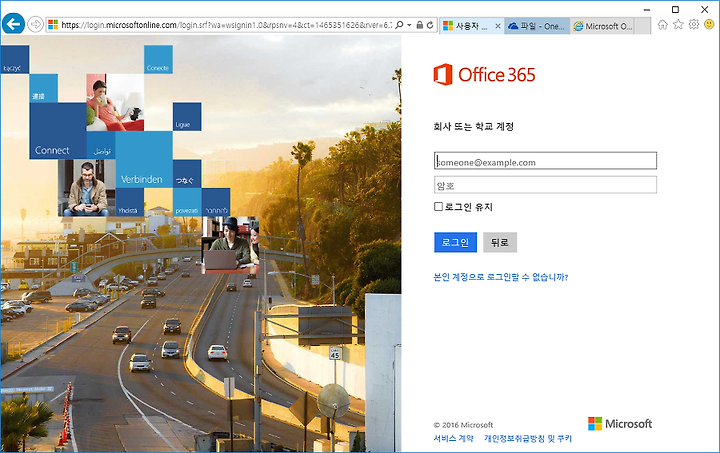720x453 pixels.
Task: Open 본인 계정으로 로그인할 수 없습니까? link
Action: (501, 277)
